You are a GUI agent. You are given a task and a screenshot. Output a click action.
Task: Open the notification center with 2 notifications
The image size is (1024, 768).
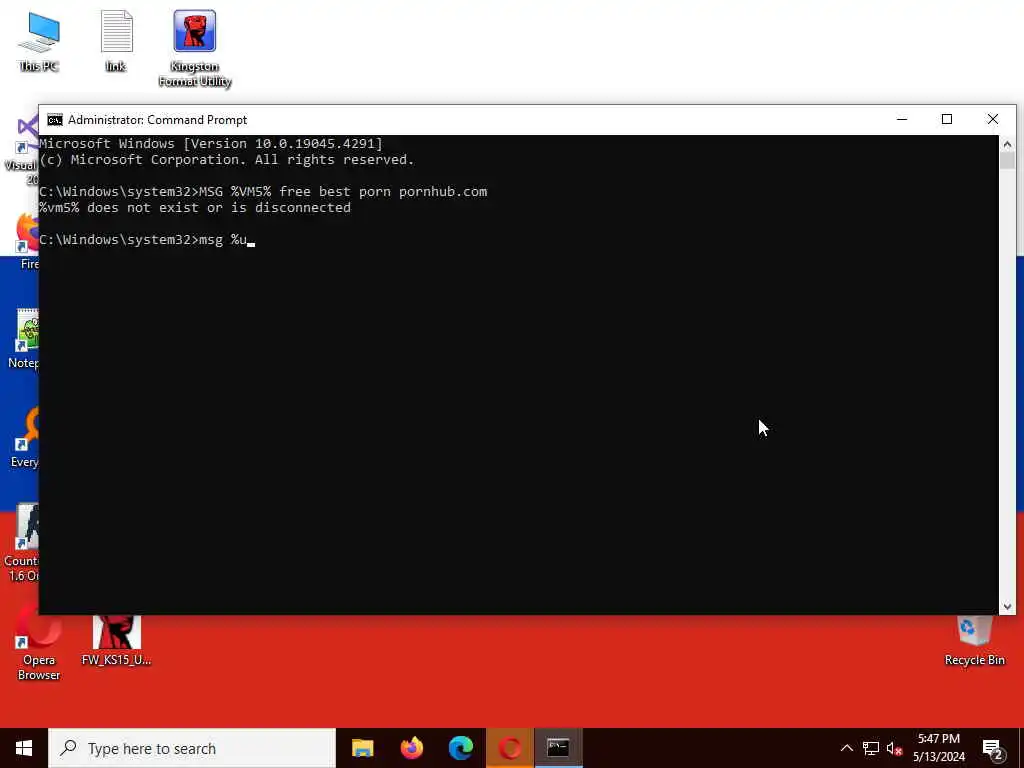pyautogui.click(x=993, y=748)
